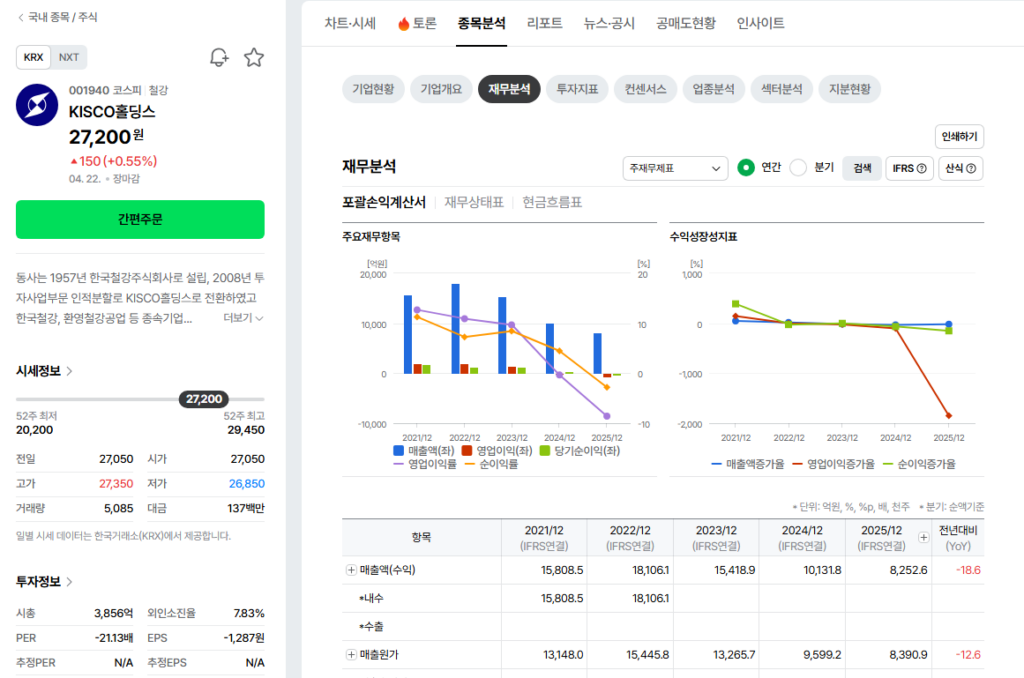Click the 2022/12 blue 매출액 bar
The image size is (1024, 678).
tap(456, 329)
